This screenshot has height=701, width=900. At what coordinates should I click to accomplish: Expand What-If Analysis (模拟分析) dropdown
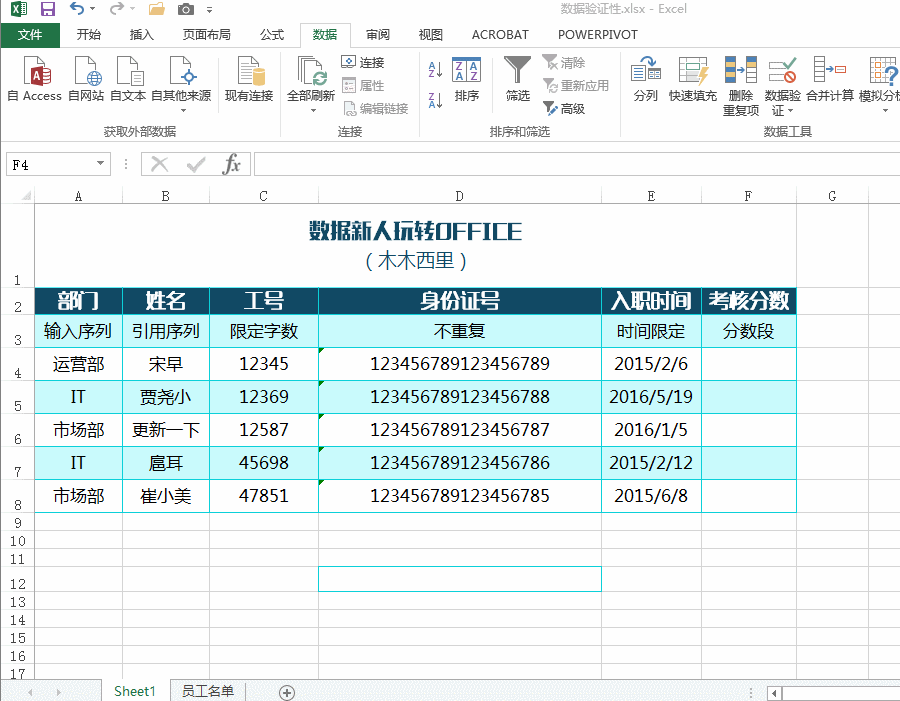pyautogui.click(x=885, y=111)
